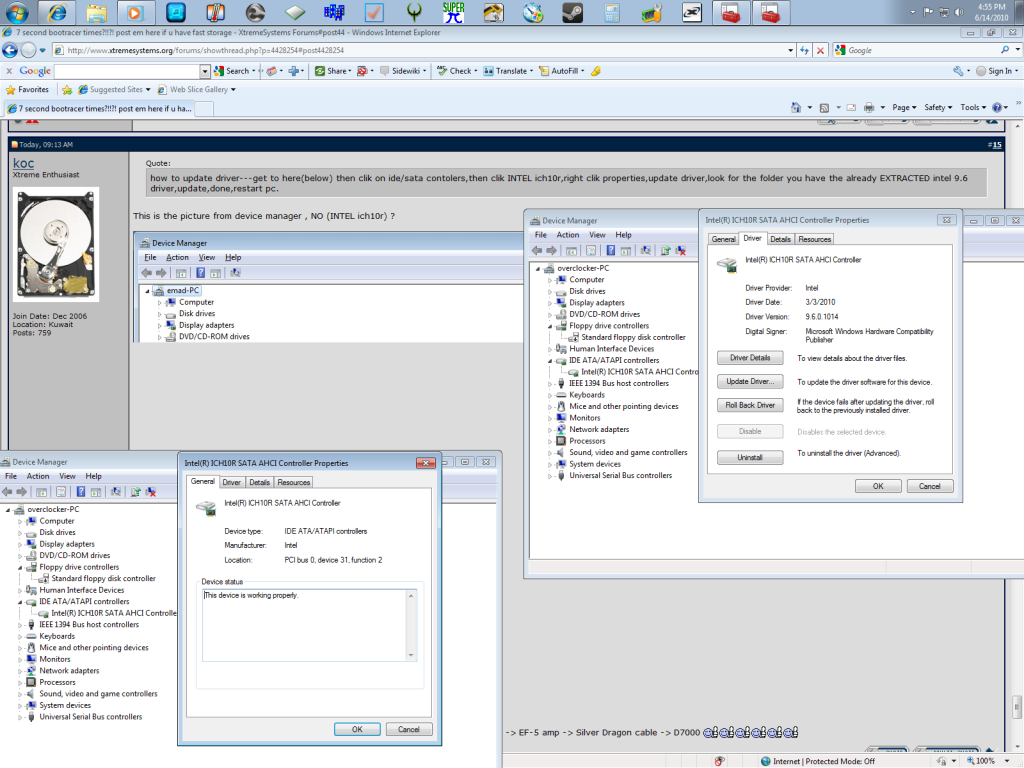The height and width of the screenshot is (768, 1024).
Task: Click the Uninstall button in the properties dialog
Action: [750, 458]
